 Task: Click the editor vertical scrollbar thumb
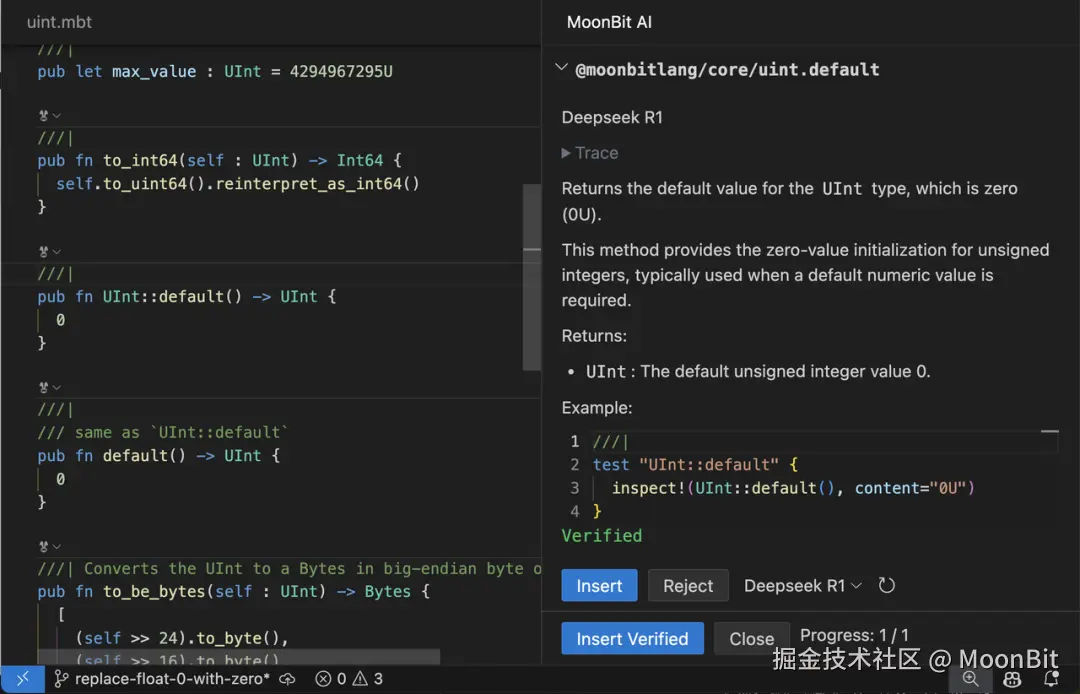point(531,277)
